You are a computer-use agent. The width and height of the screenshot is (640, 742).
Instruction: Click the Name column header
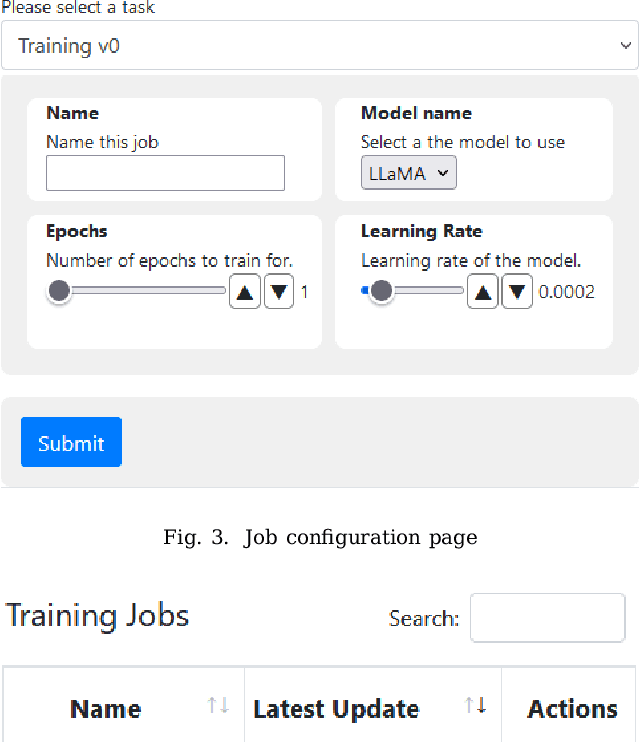105,709
